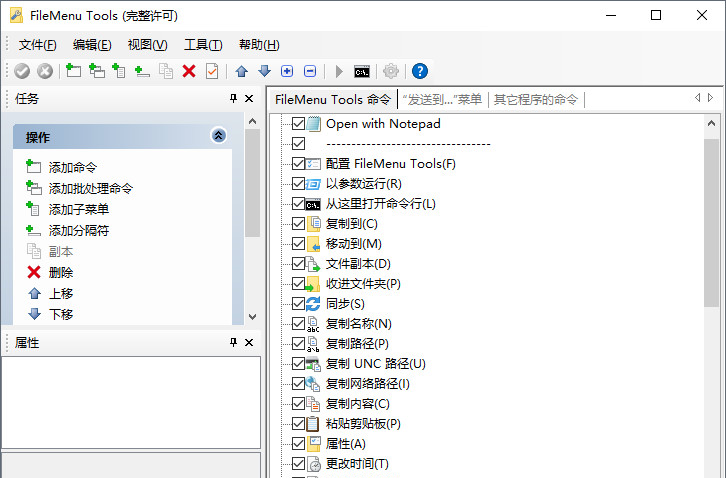Screen dimensions: 726x497
Task: Click the play arrow toolbar icon
Action: click(339, 71)
